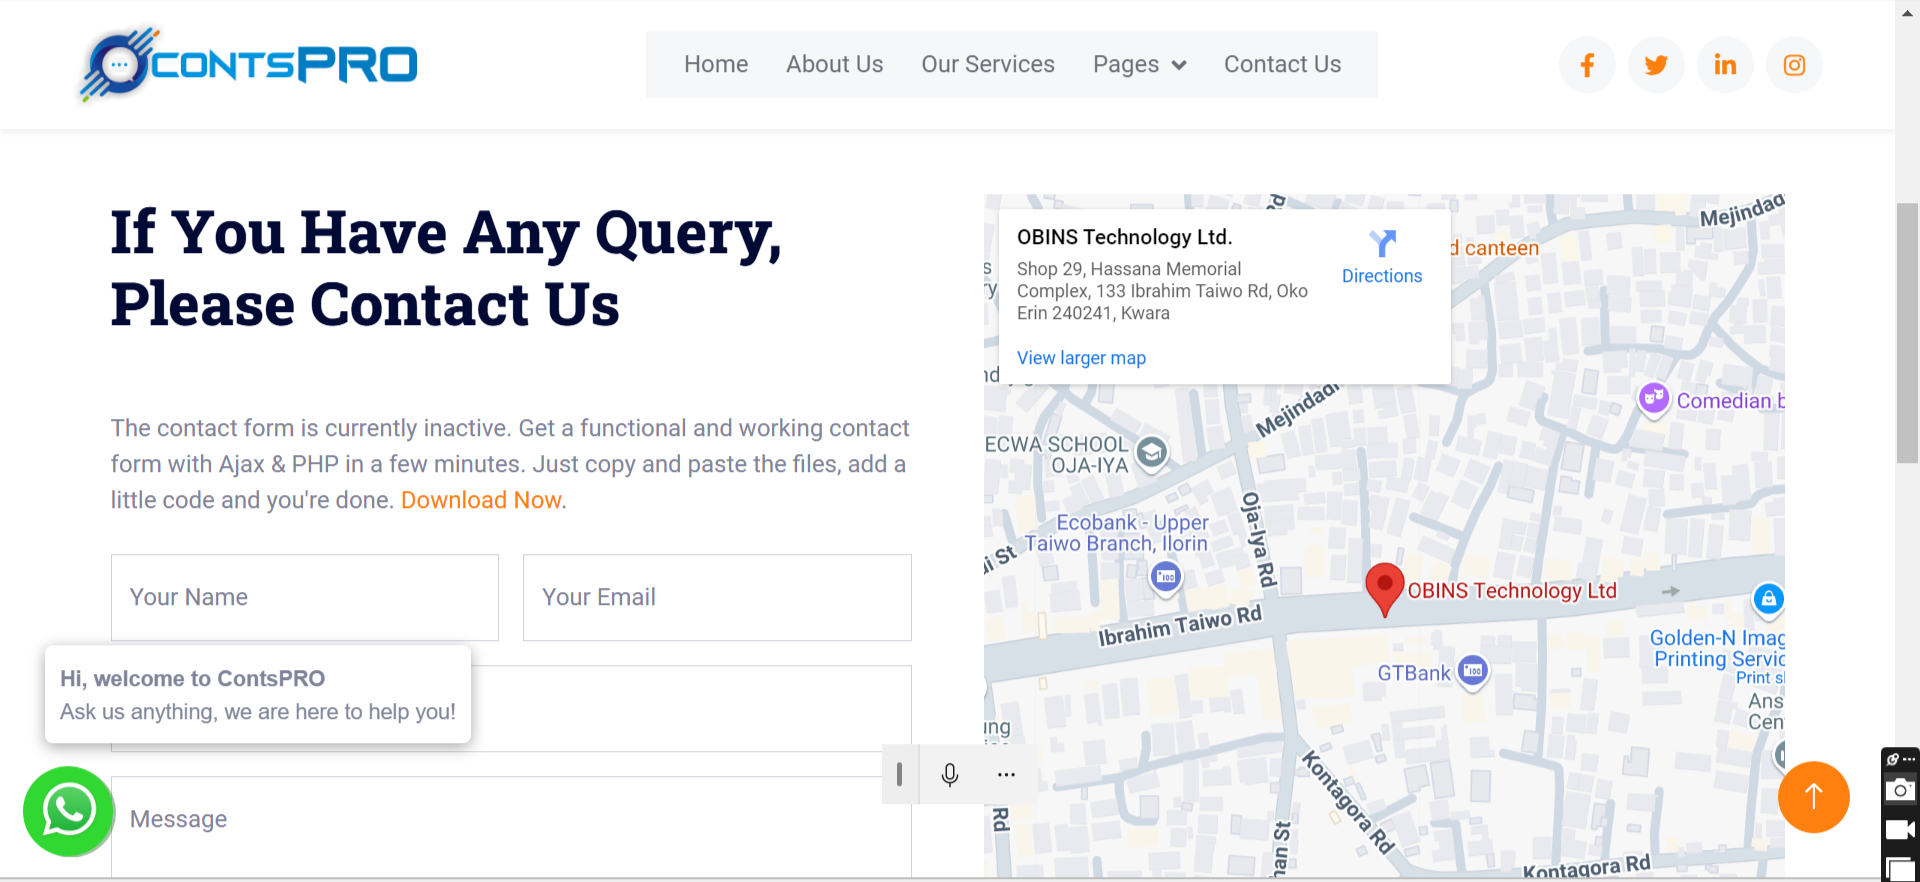
Task: Open the three-dots more options in floating toolbar
Action: (1006, 775)
